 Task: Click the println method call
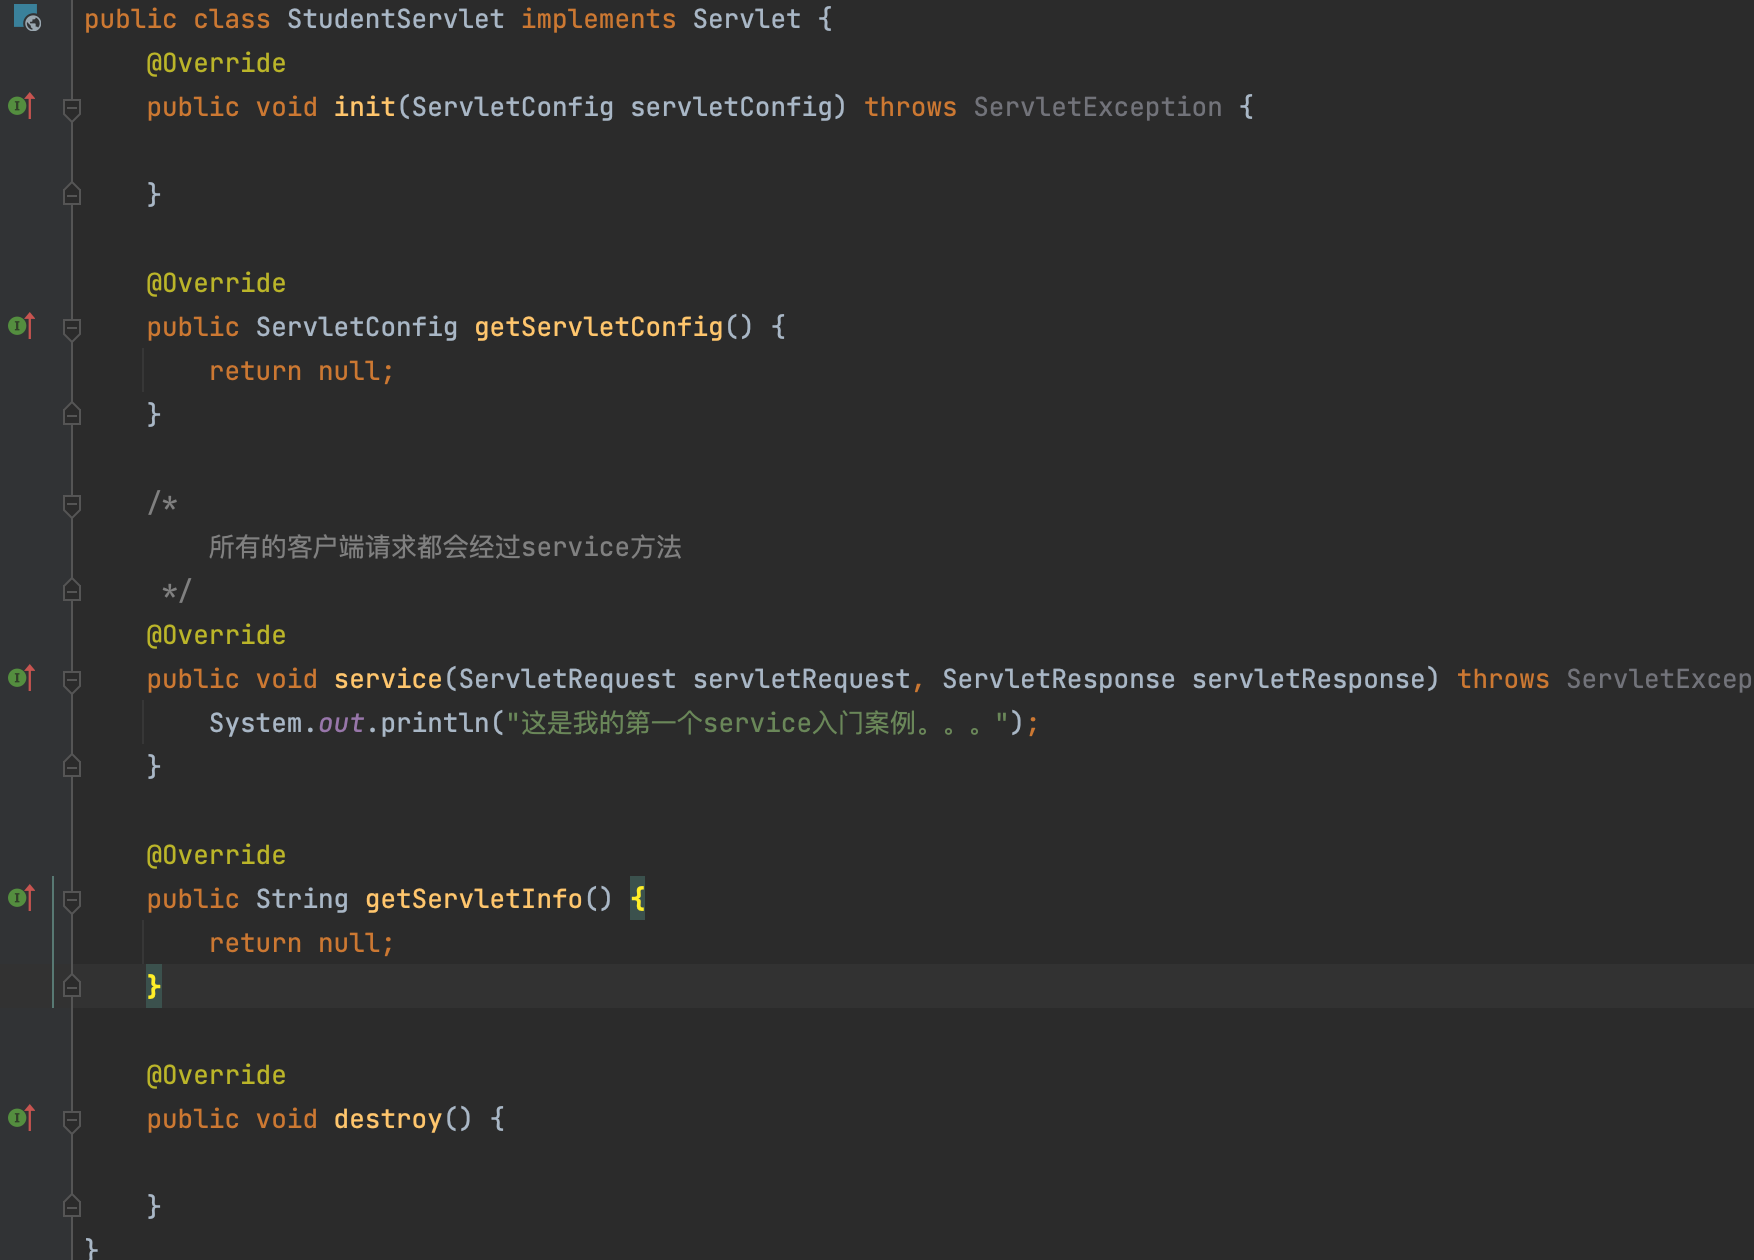(435, 723)
